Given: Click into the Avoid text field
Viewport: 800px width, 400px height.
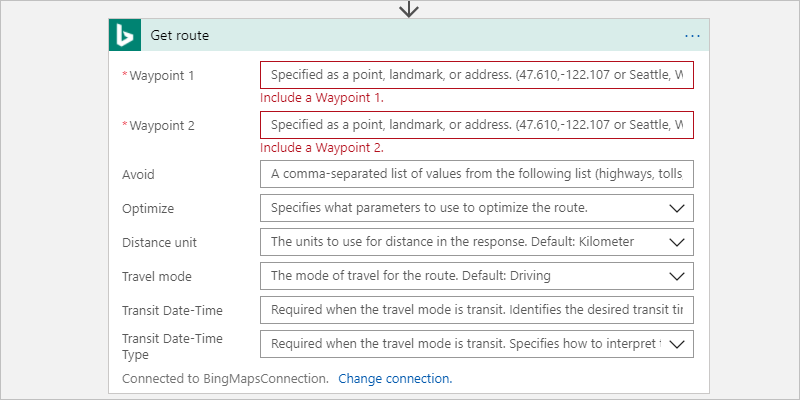Looking at the screenshot, I should (x=476, y=174).
